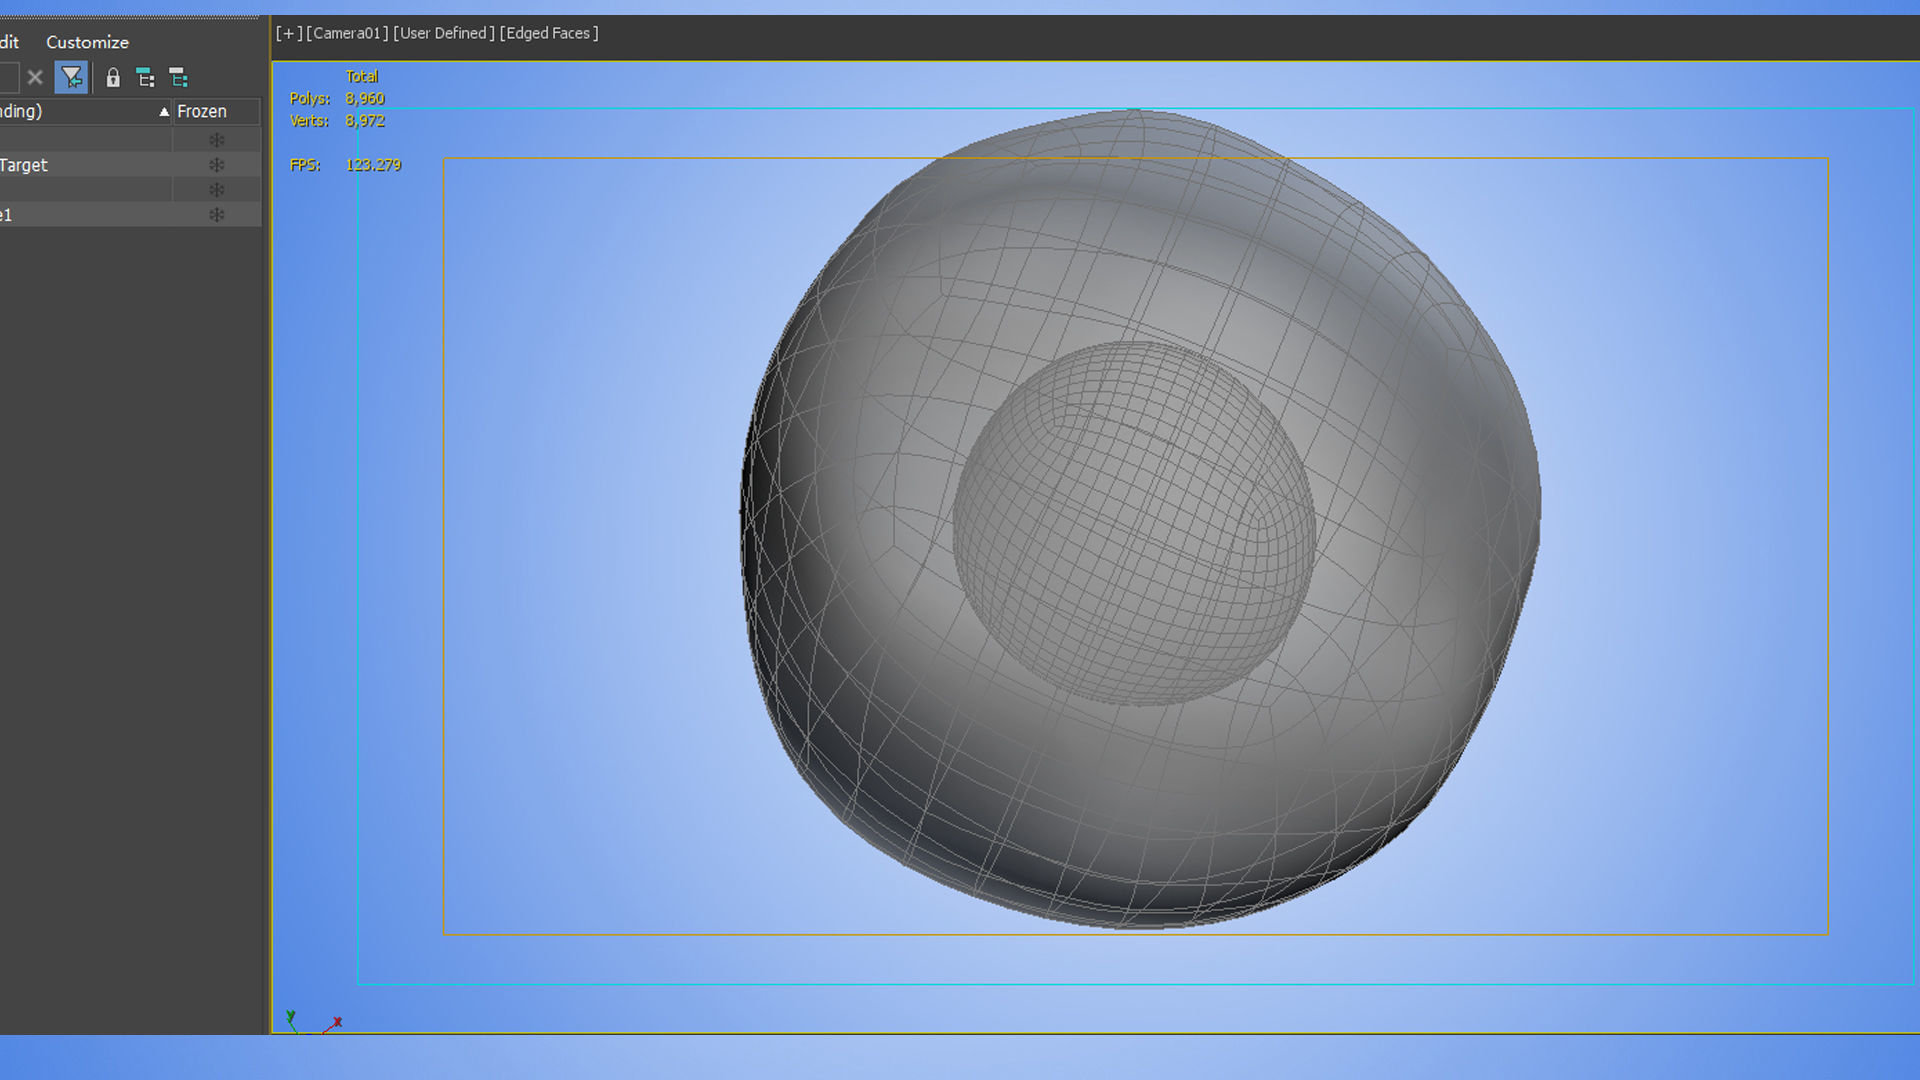Click the lock cell toggle icon
1920x1080 pixels.
113,77
